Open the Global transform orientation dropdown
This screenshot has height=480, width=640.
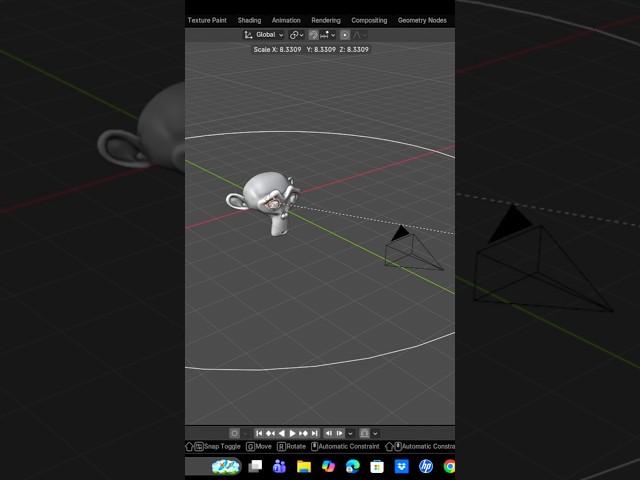point(263,35)
